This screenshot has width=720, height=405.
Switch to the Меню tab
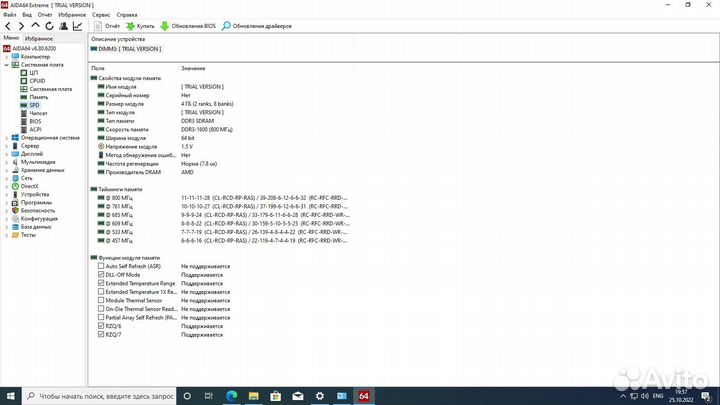(x=11, y=38)
